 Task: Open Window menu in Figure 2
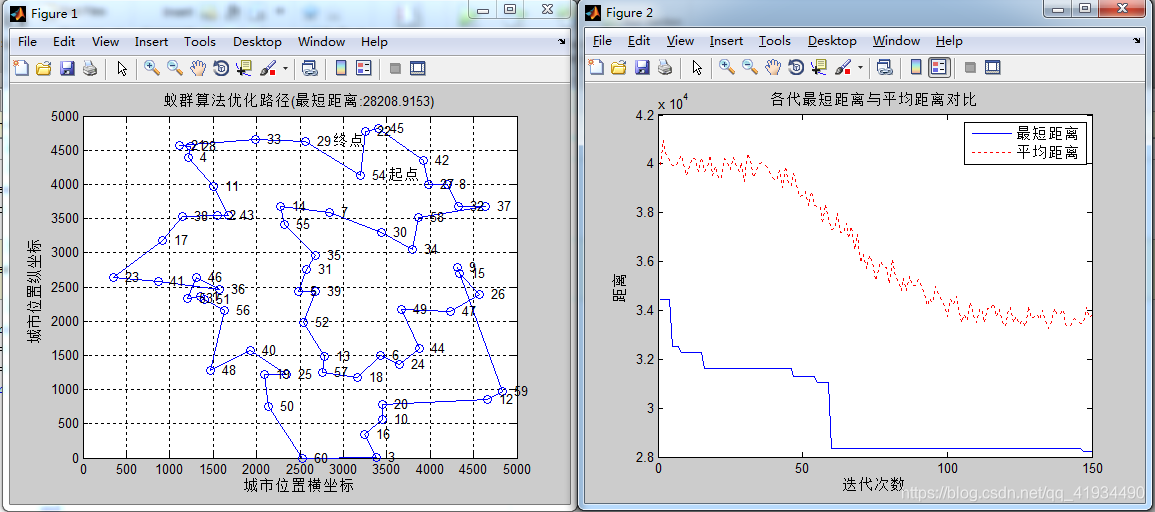pyautogui.click(x=896, y=41)
